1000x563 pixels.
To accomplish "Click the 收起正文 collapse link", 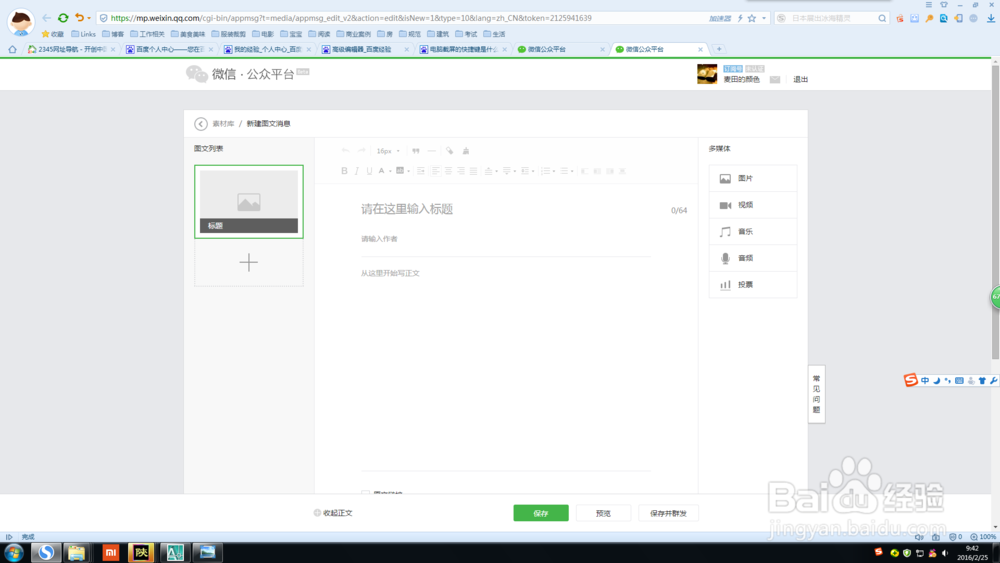I will click(x=334, y=513).
